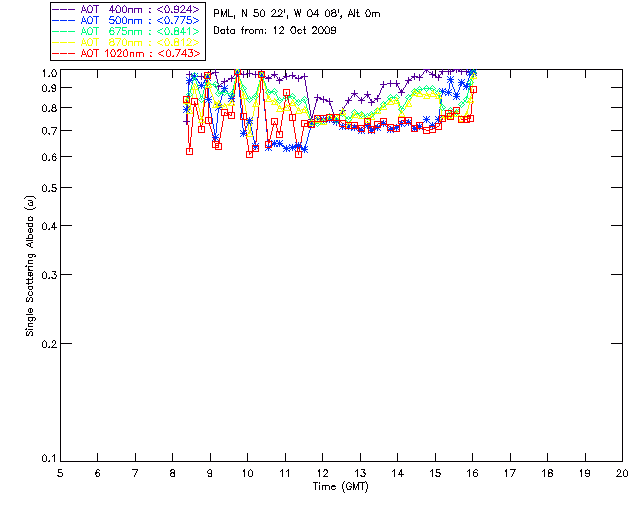The image size is (640, 512).
Task: Click the x-axis label 12
Action: coord(322,473)
